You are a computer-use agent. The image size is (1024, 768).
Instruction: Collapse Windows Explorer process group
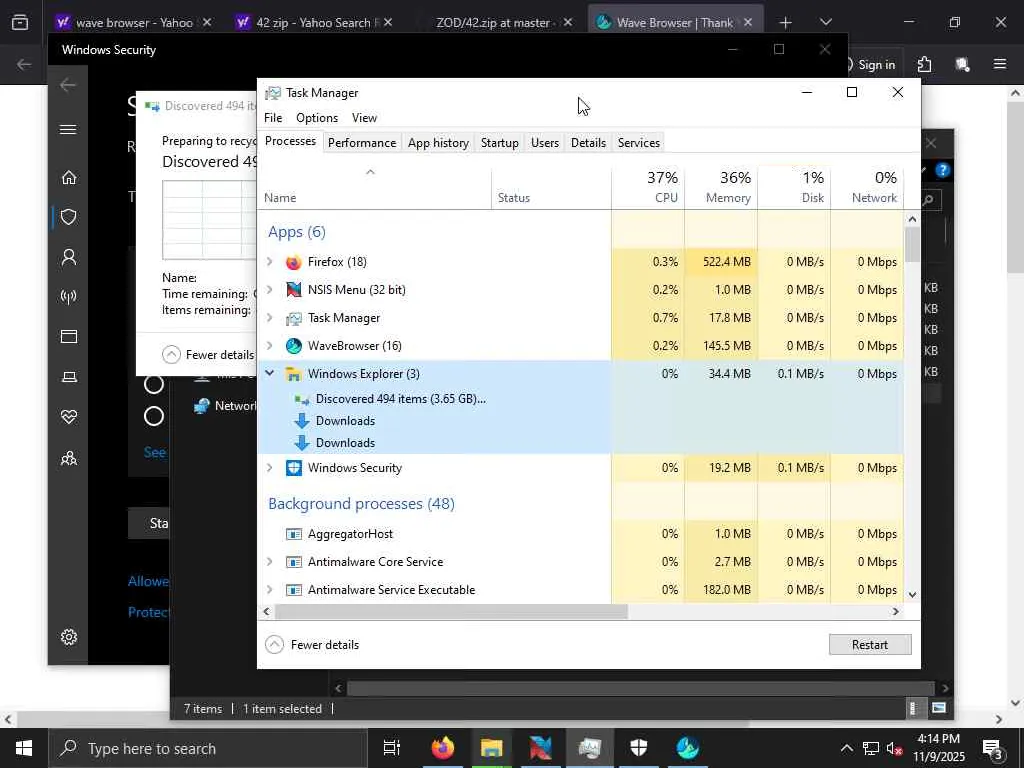point(270,374)
